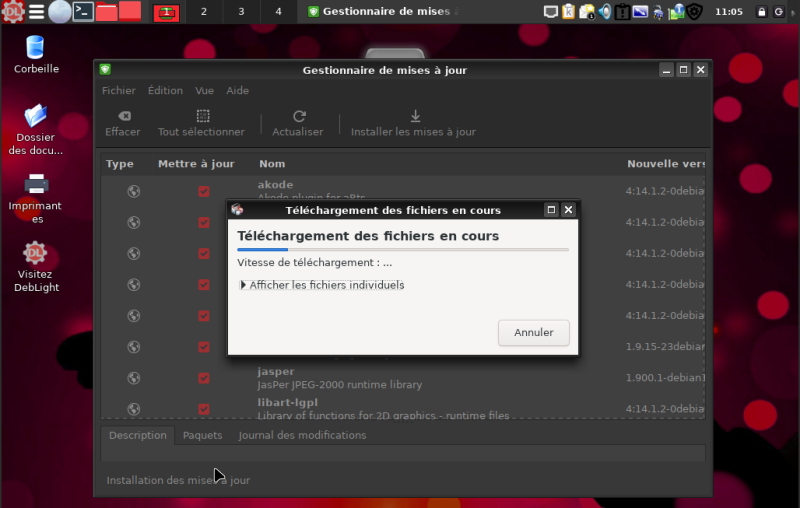
Task: Toggle the libart-lgpl update checkbox
Action: [x=204, y=409]
